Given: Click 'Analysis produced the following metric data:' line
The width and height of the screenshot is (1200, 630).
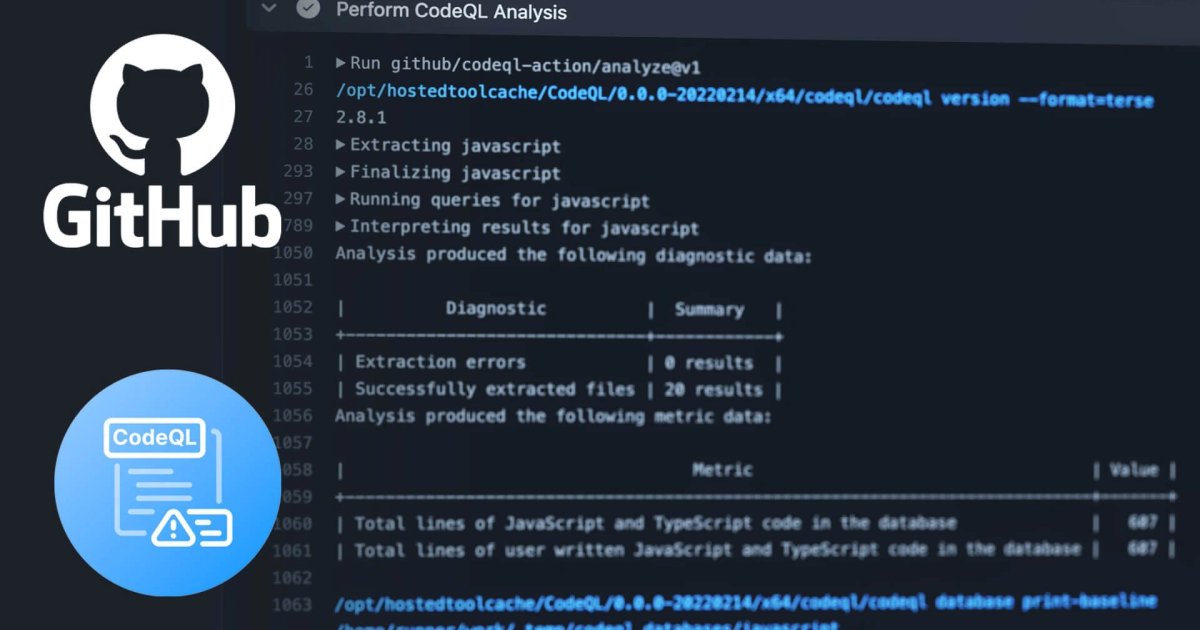Looking at the screenshot, I should (x=553, y=416).
